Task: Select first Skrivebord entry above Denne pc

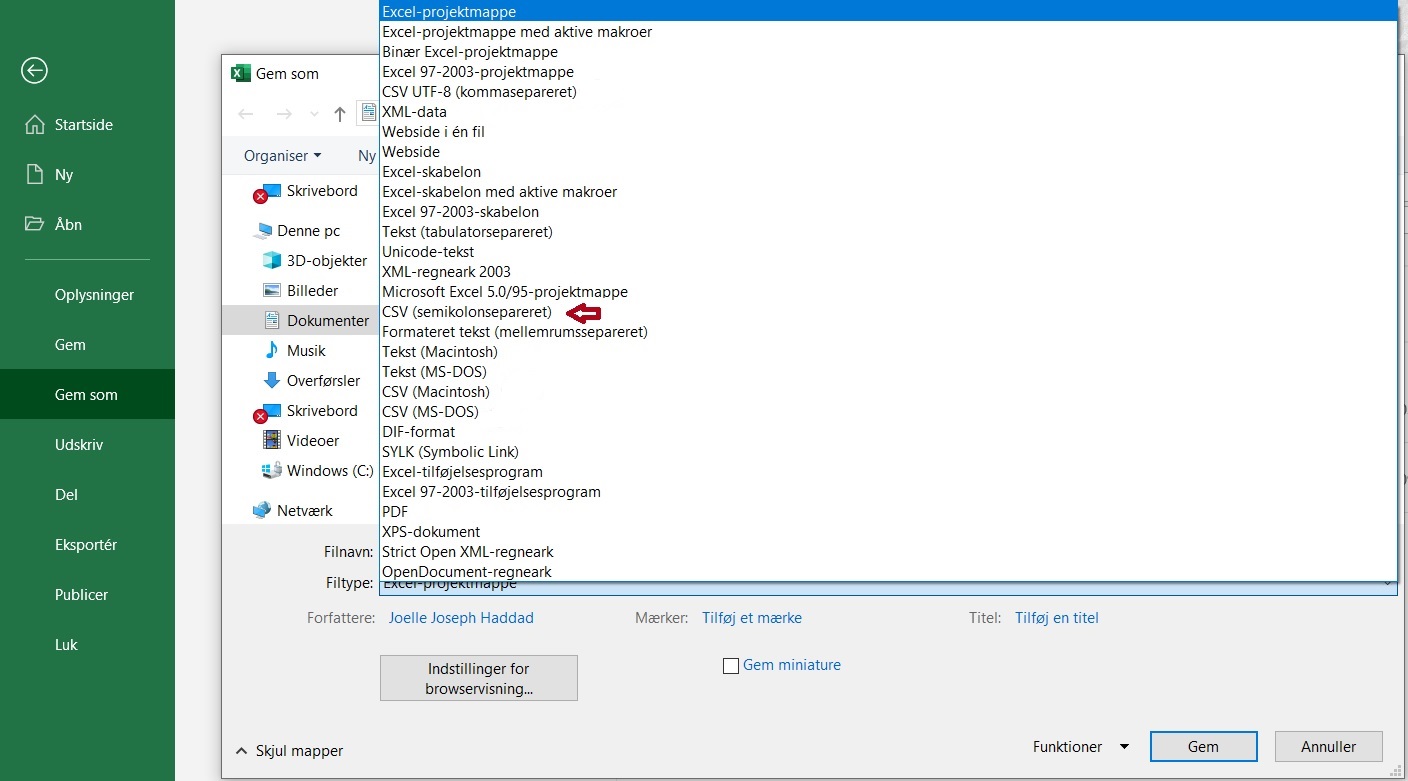Action: click(322, 190)
